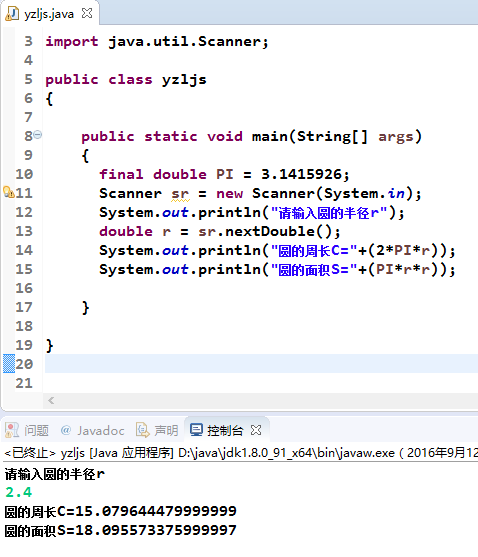Switch to the 声明 (Declaration) tab
Viewport: 478px width, 557px height.
[x=157, y=430]
